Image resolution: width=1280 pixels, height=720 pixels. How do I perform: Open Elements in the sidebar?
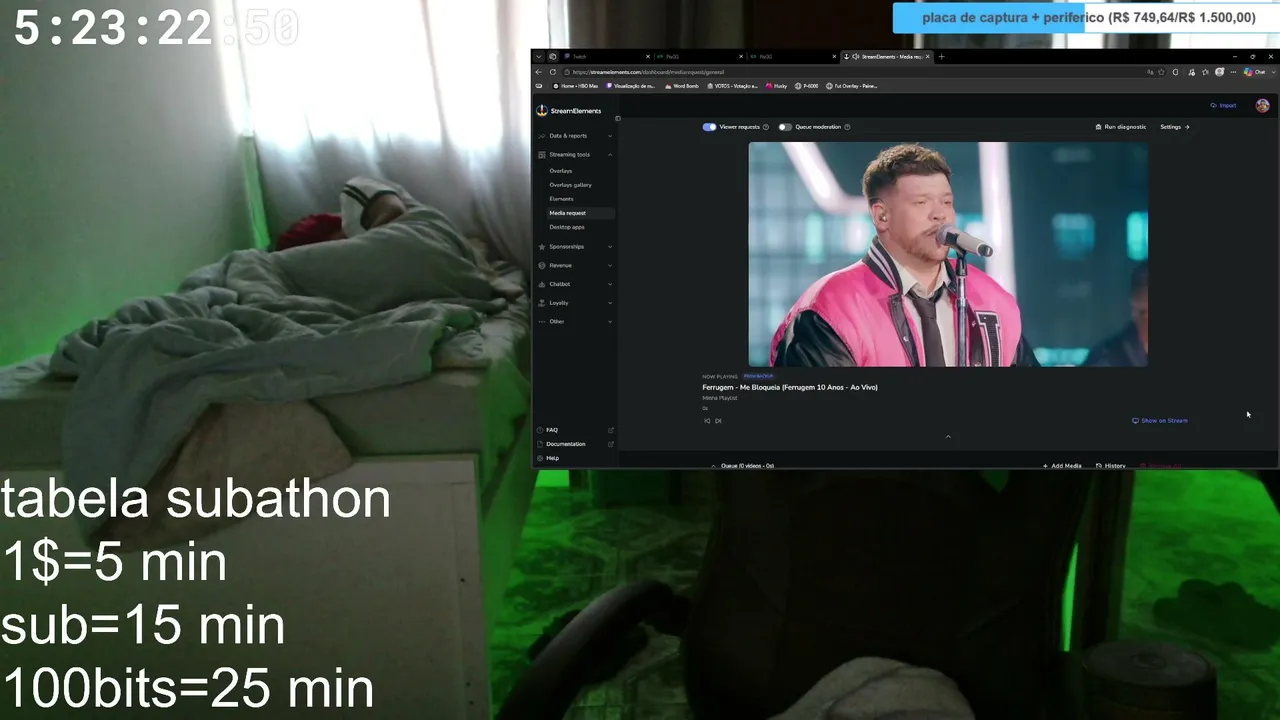[561, 199]
